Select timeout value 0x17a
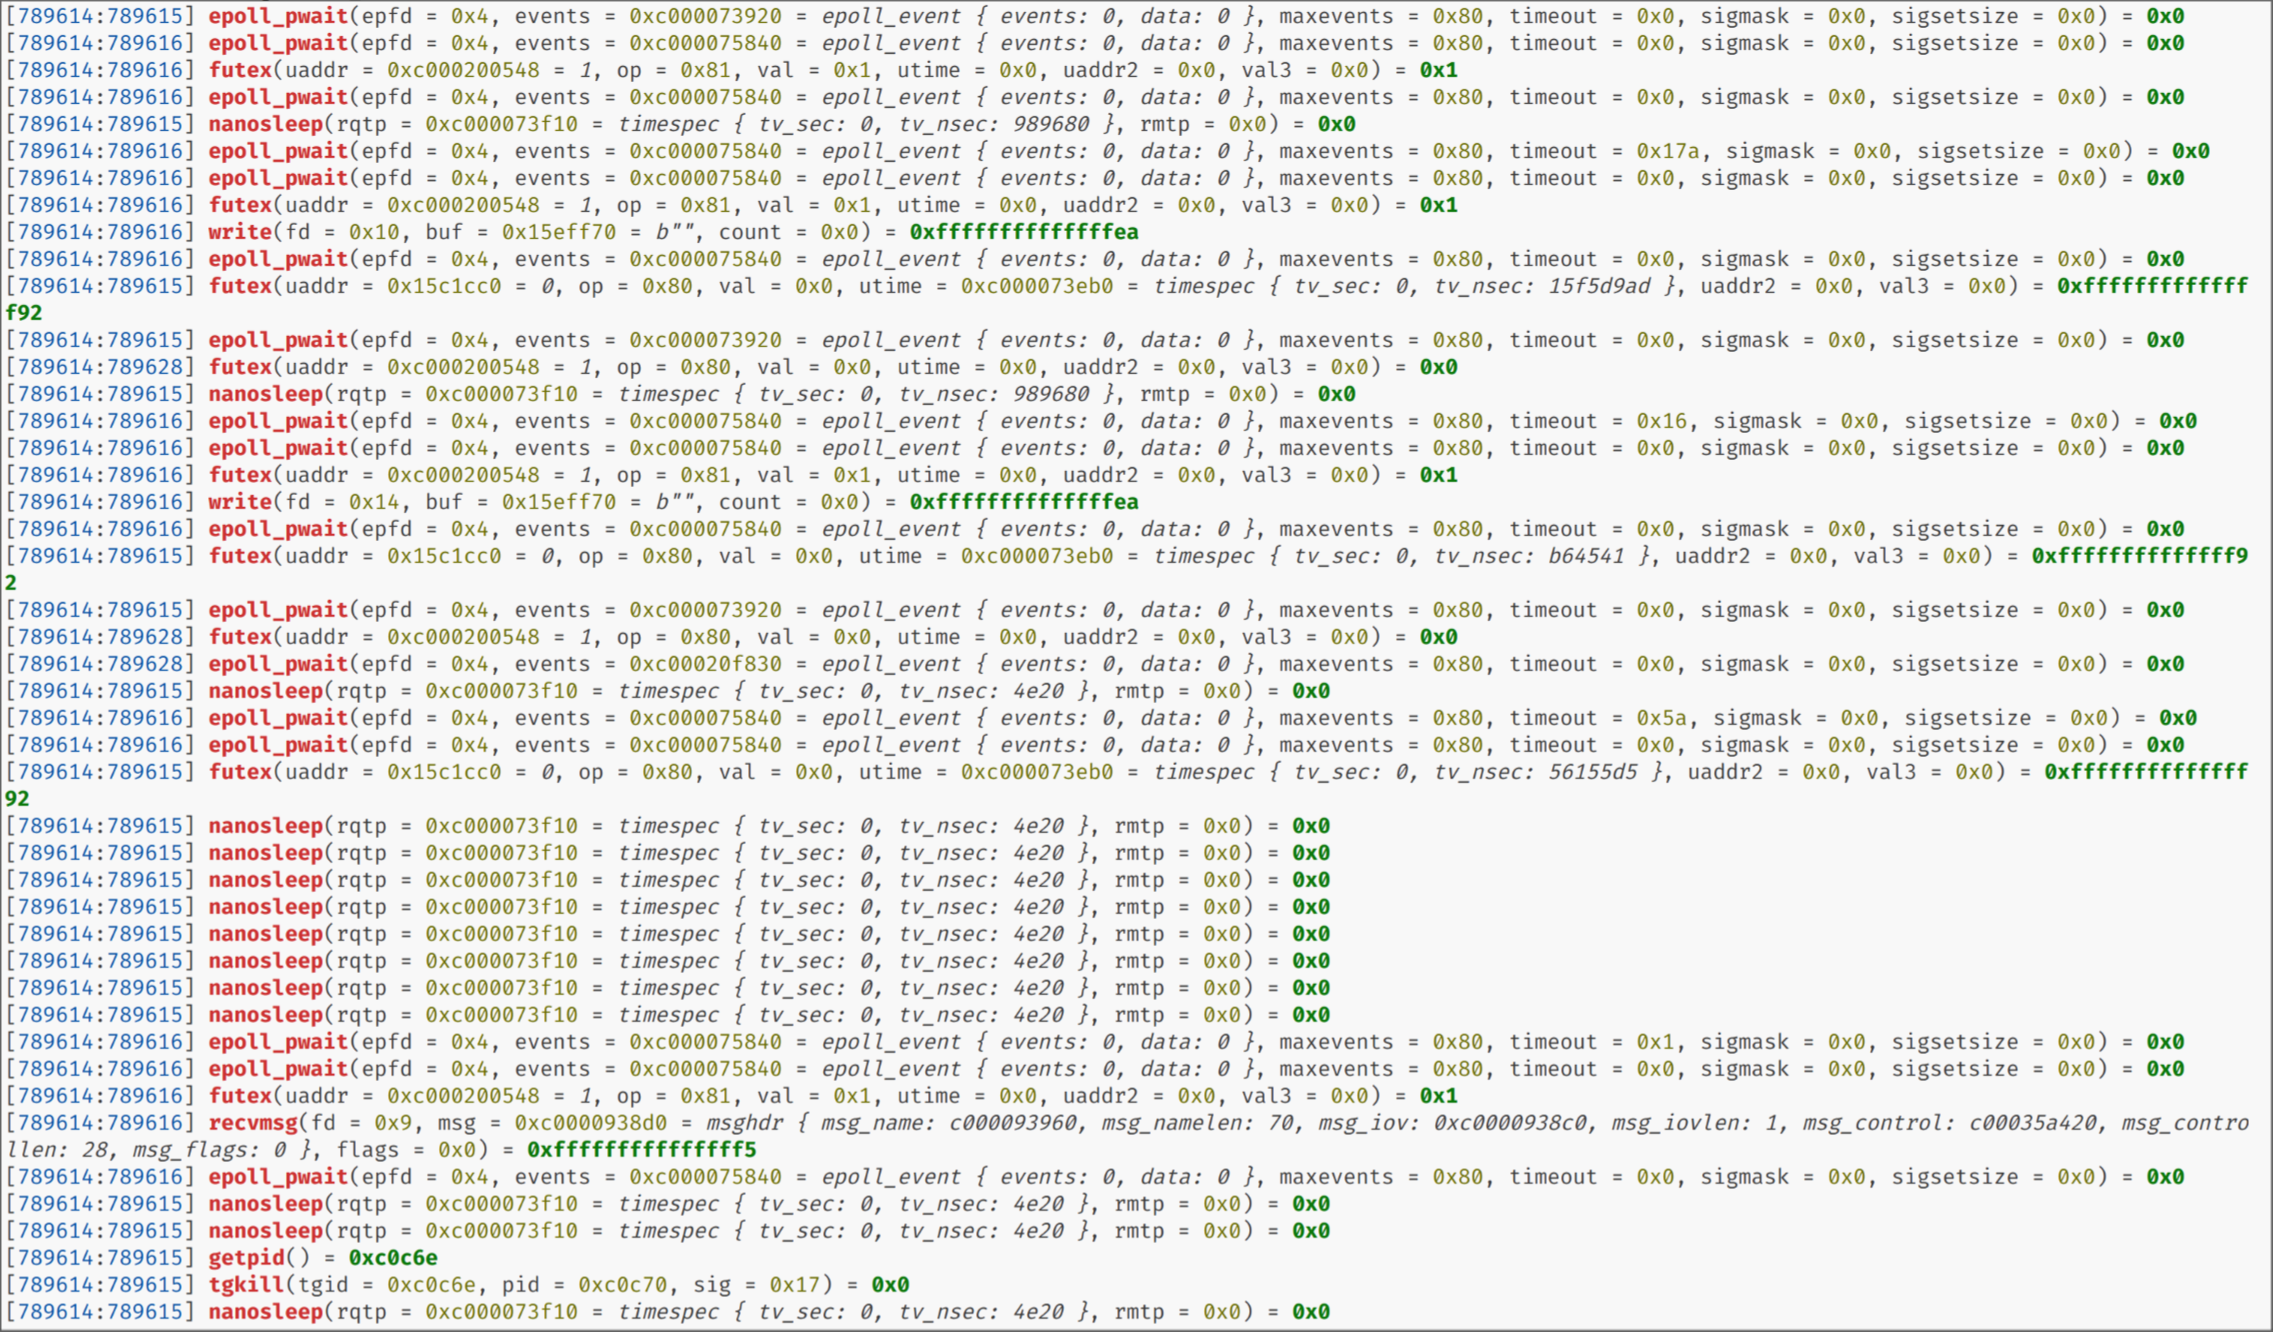This screenshot has width=2273, height=1332. (x=1667, y=151)
